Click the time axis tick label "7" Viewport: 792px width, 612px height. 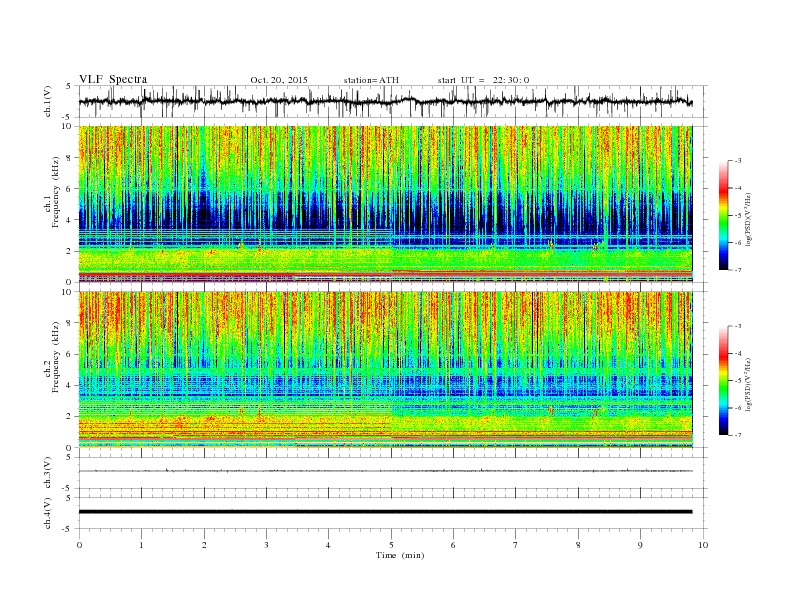pos(516,545)
